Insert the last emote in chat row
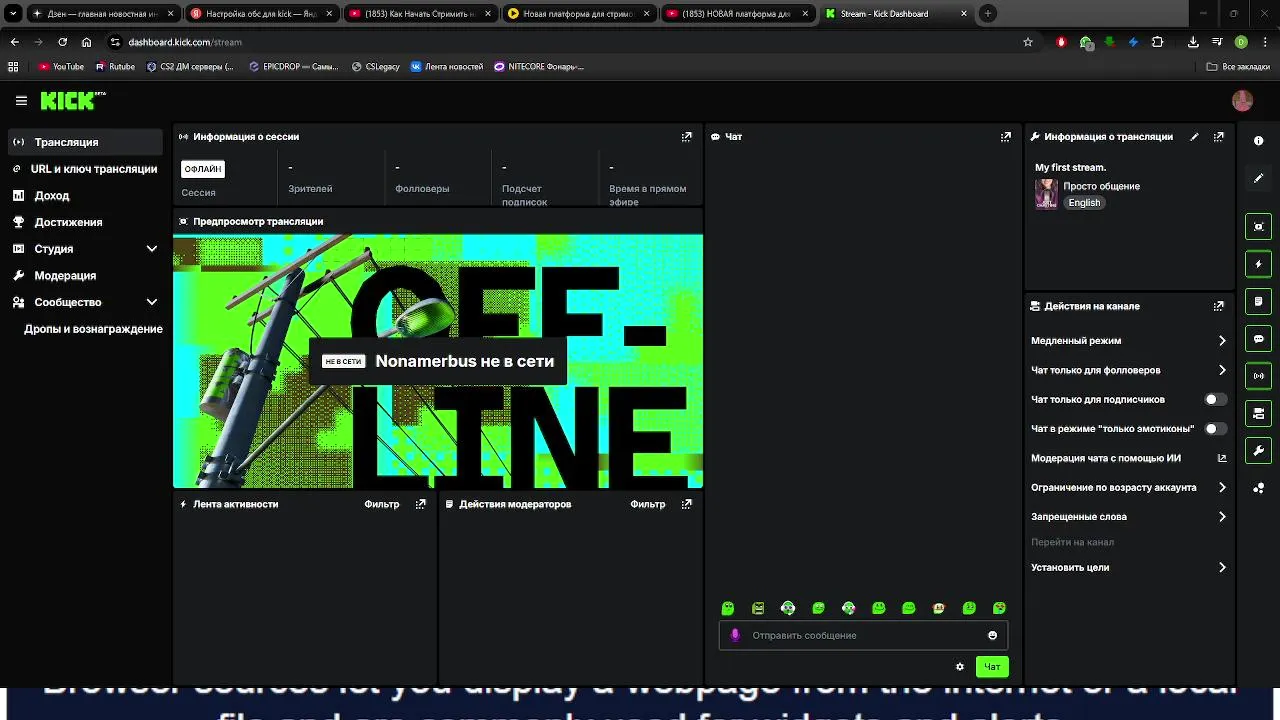This screenshot has height=720, width=1280. [999, 608]
